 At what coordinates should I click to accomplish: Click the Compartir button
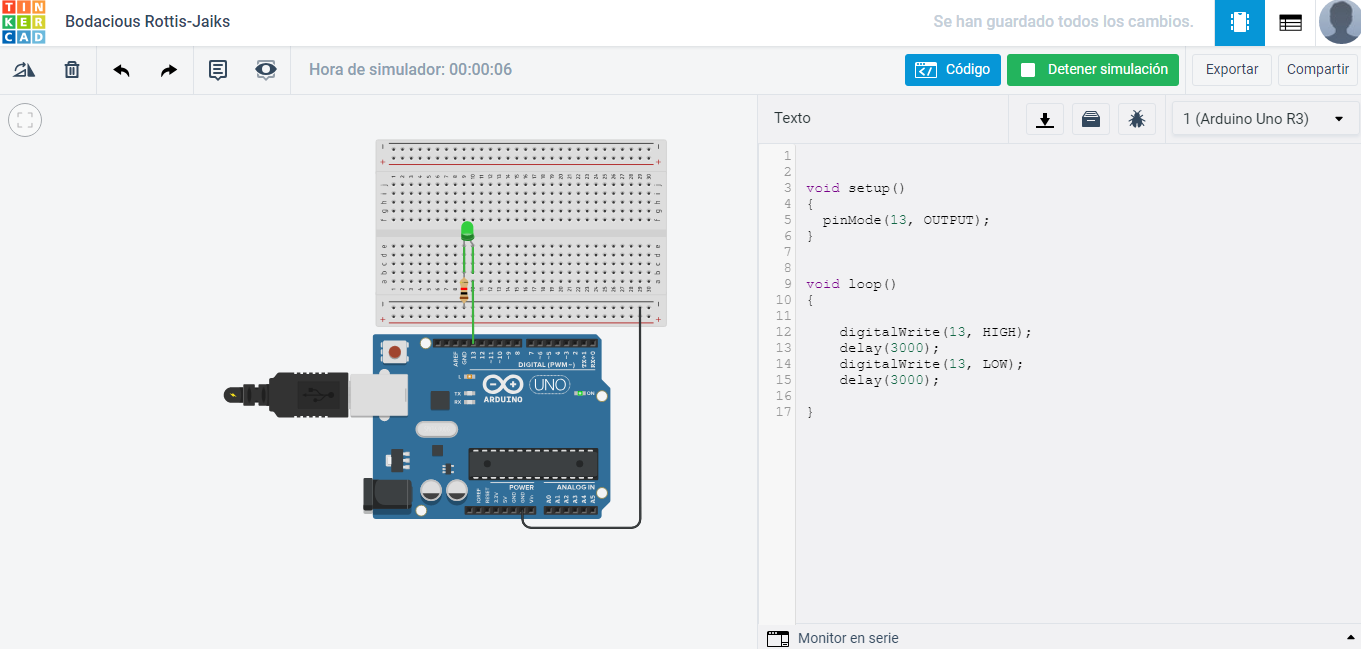tap(1318, 70)
